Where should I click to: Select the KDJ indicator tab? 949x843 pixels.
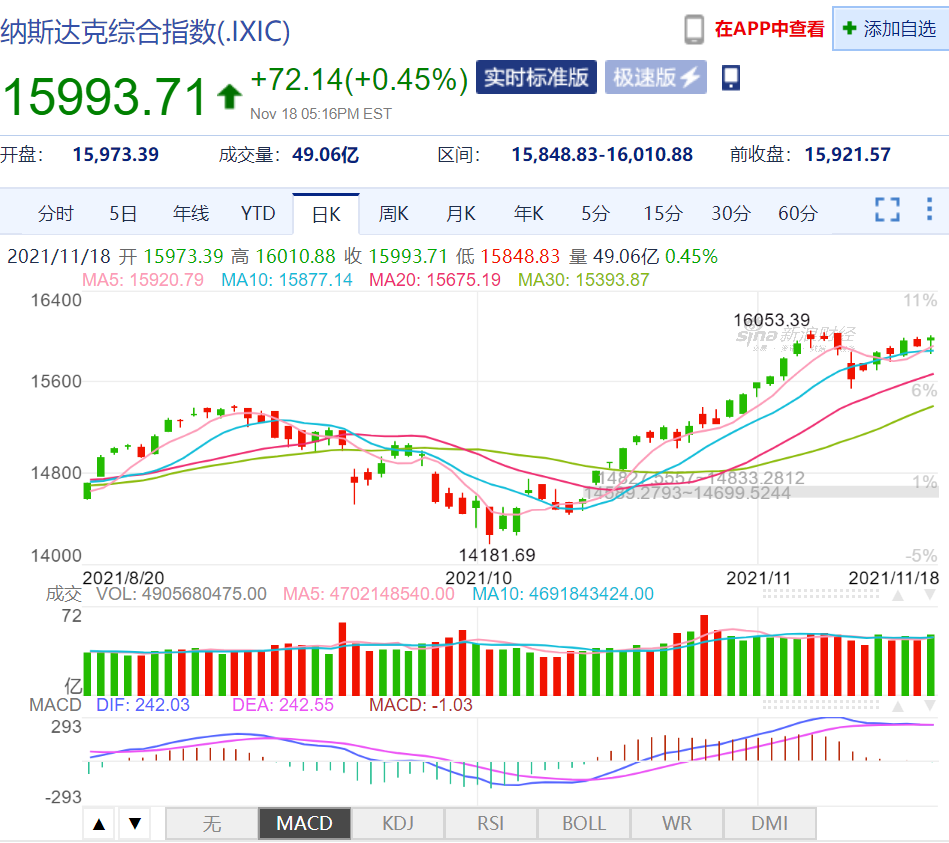click(398, 824)
